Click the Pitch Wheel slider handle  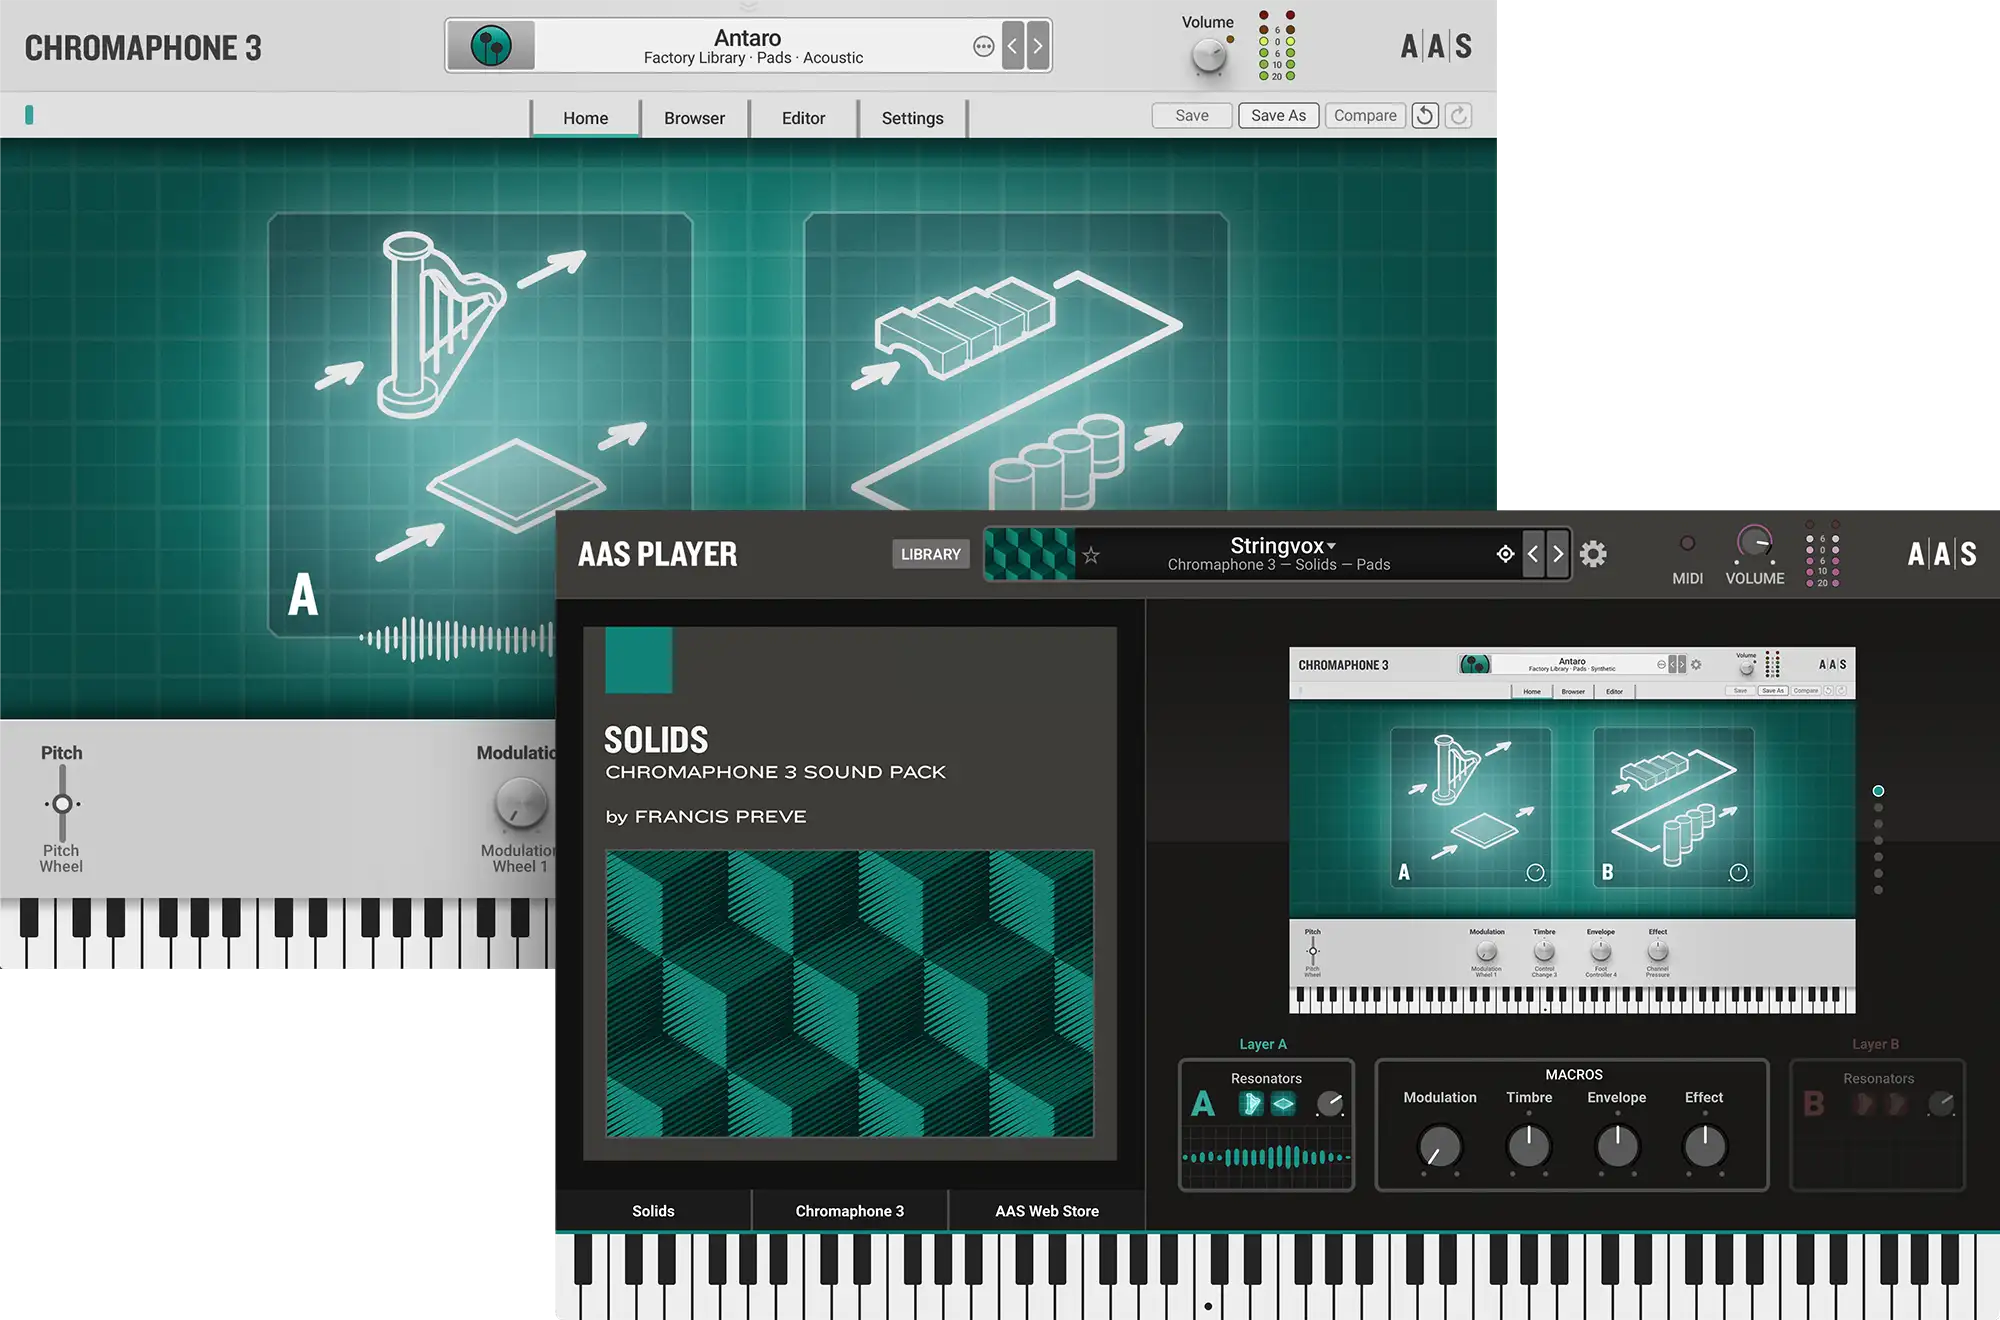click(x=62, y=804)
